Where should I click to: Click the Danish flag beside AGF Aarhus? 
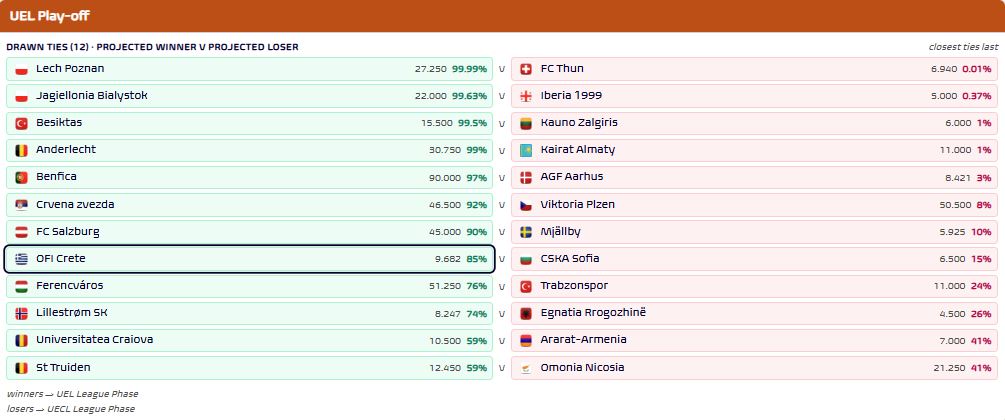pyautogui.click(x=526, y=178)
